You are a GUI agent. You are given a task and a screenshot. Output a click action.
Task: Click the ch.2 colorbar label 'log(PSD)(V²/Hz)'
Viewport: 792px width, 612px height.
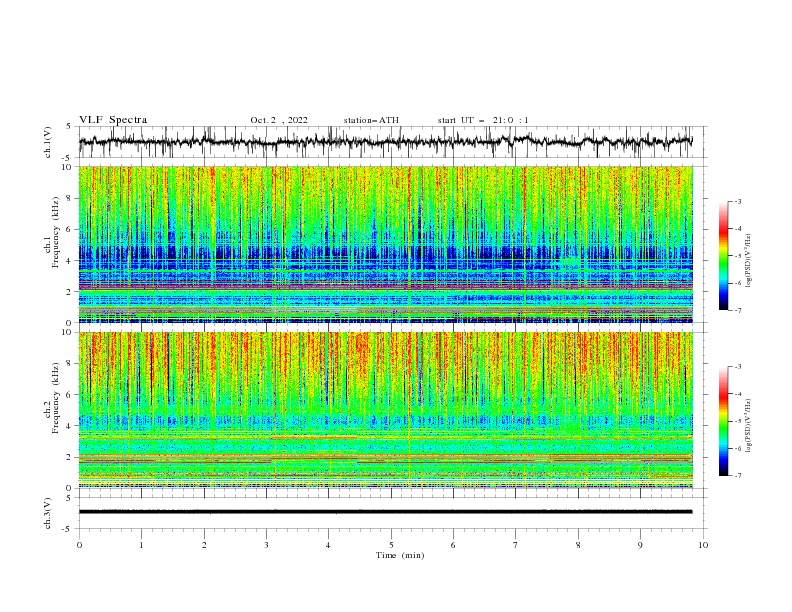[x=749, y=425]
